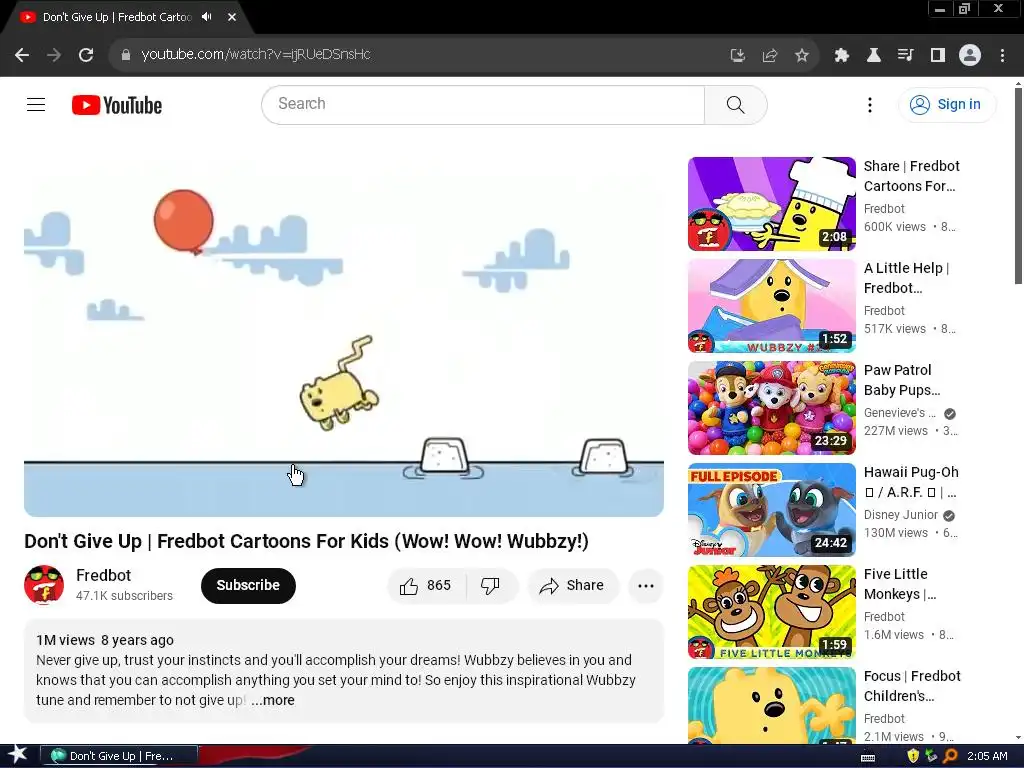
Task: Dislike the video with thumbs down
Action: [x=490, y=586]
